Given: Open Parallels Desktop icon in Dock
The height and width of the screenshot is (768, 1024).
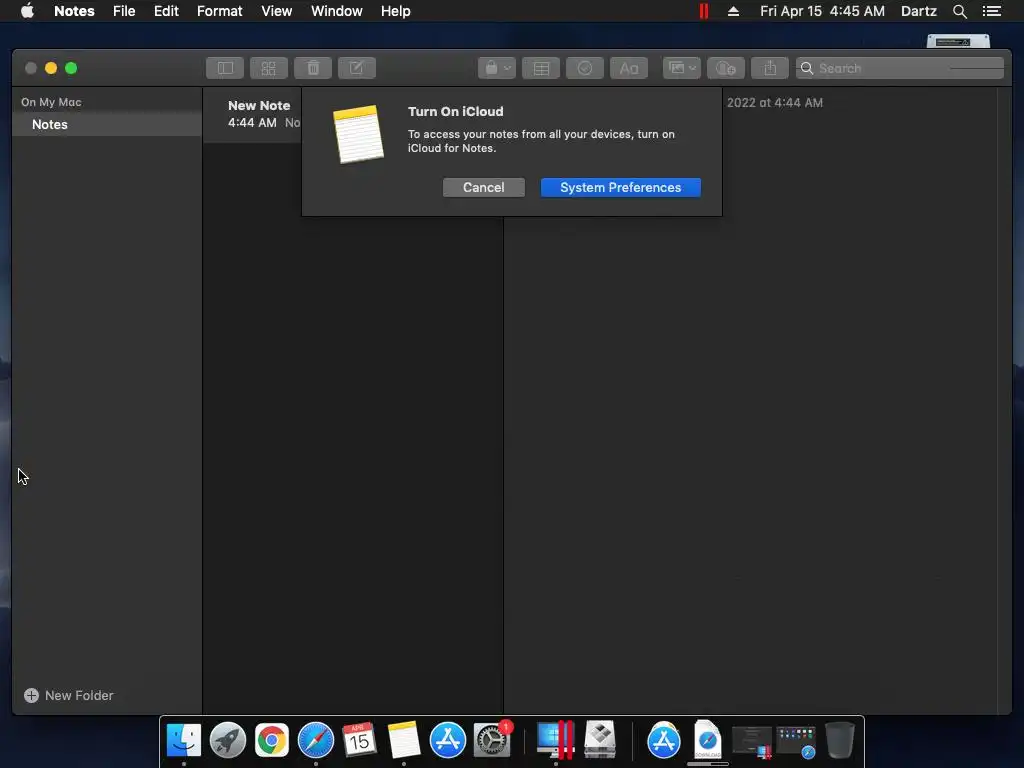Looking at the screenshot, I should (555, 740).
